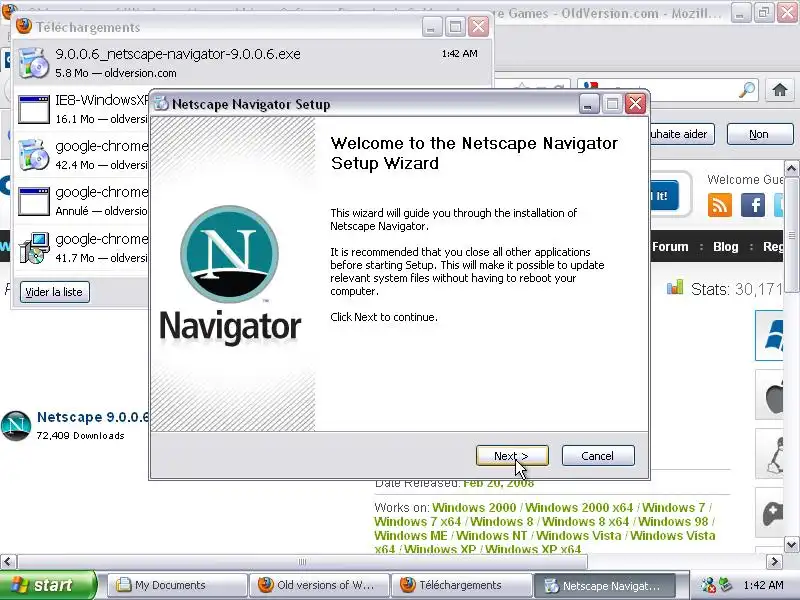Minimize the Téléchargements window

tap(432, 27)
